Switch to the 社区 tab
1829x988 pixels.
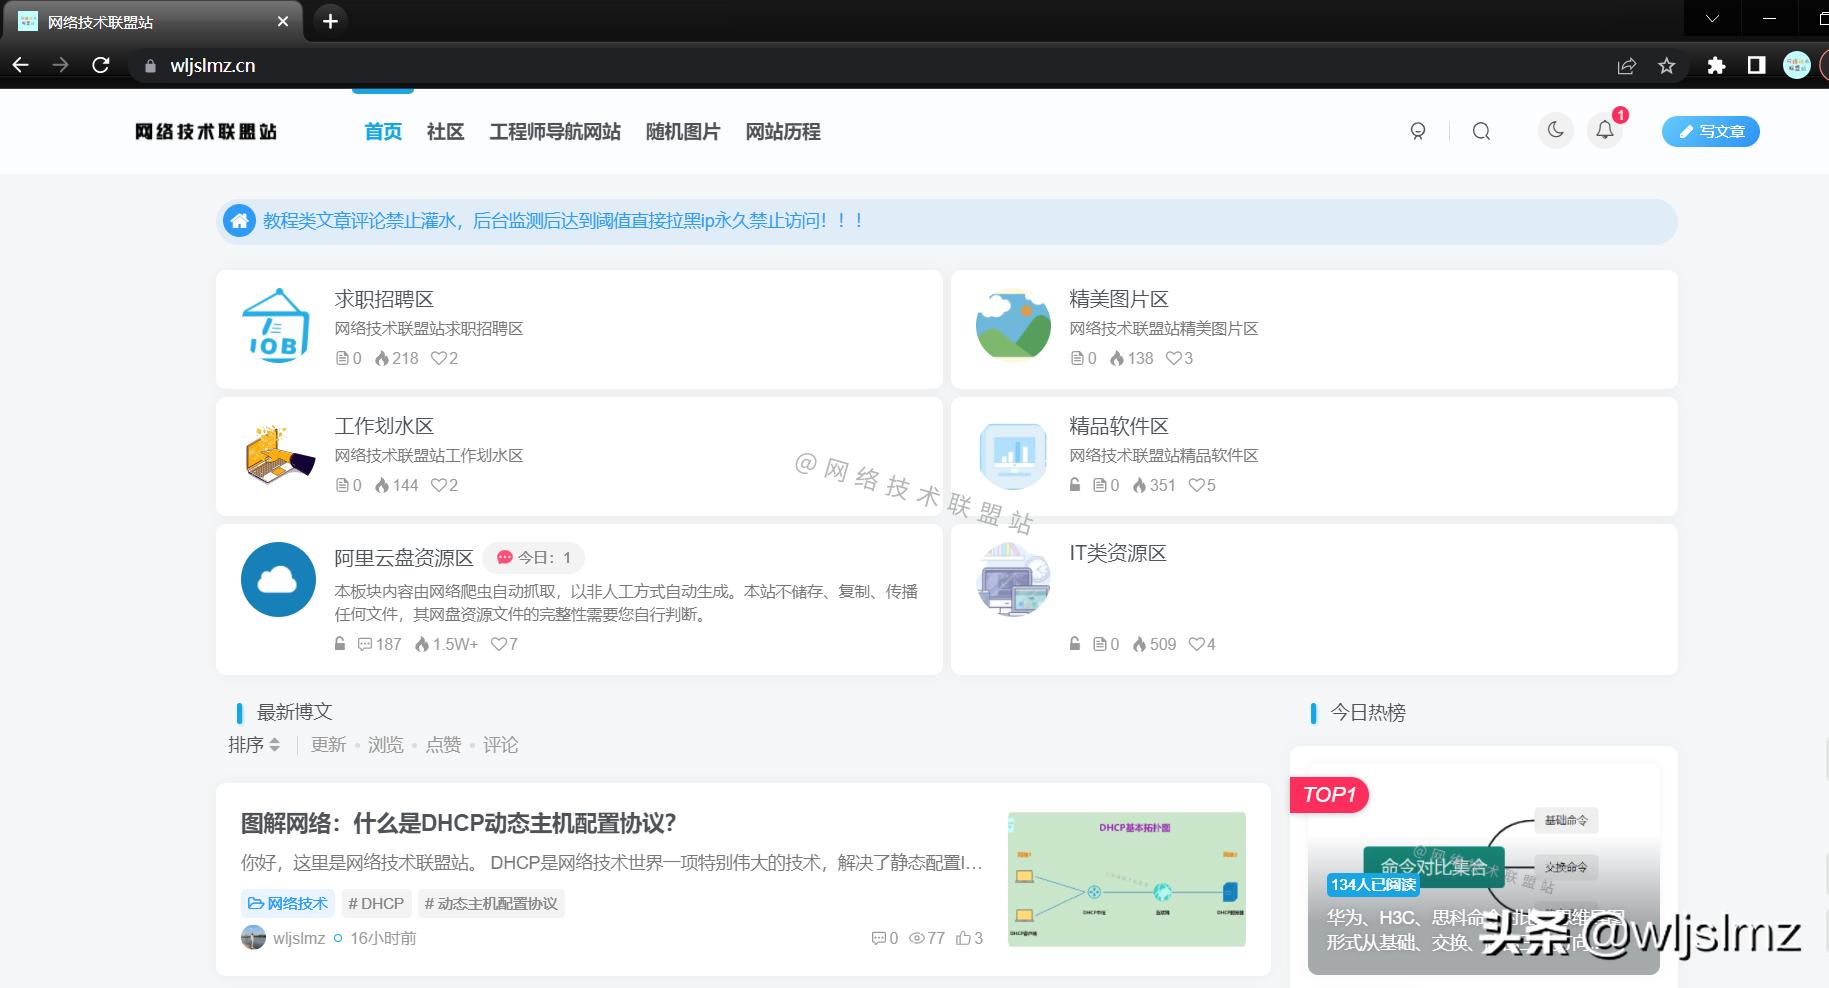pos(445,131)
